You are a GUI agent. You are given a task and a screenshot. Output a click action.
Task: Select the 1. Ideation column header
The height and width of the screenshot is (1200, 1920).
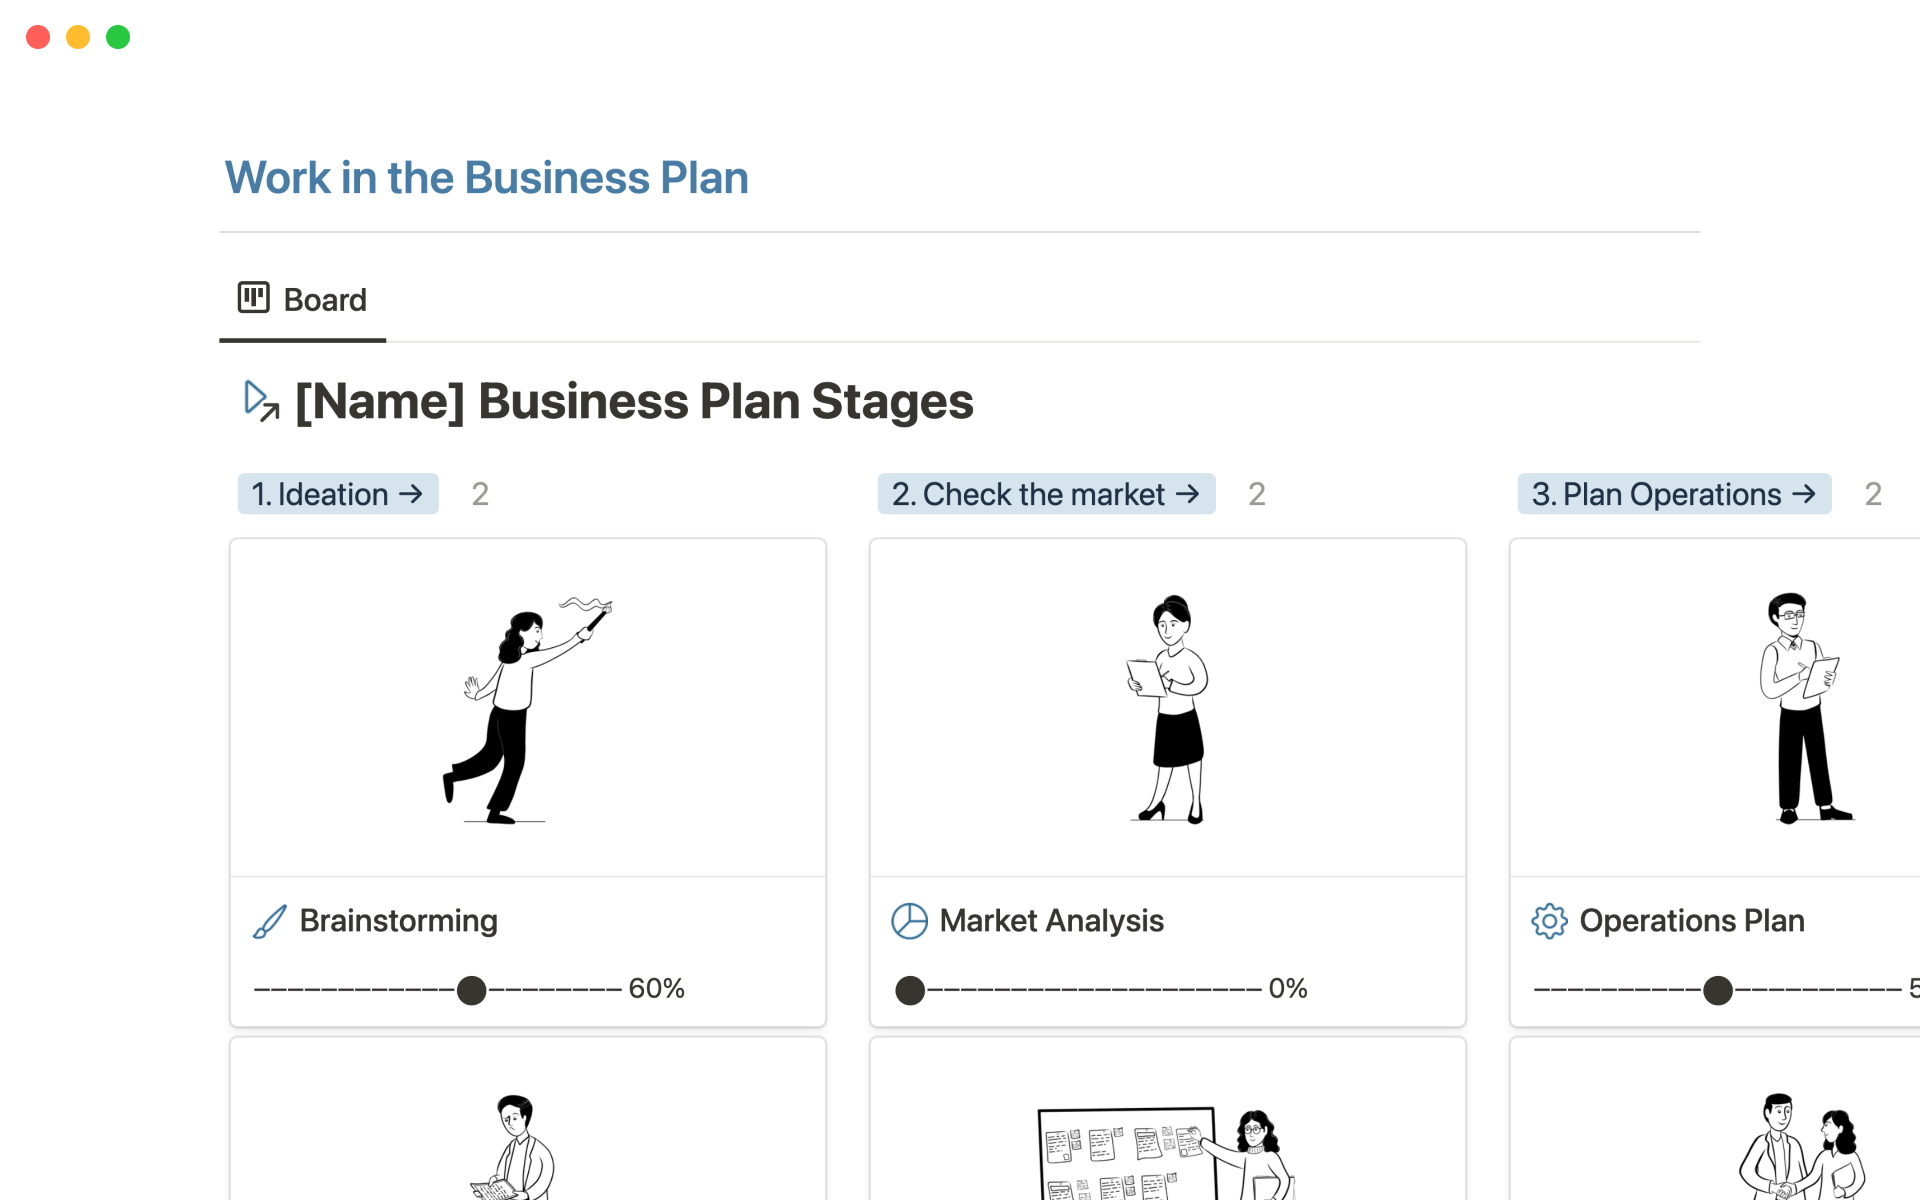click(x=320, y=494)
